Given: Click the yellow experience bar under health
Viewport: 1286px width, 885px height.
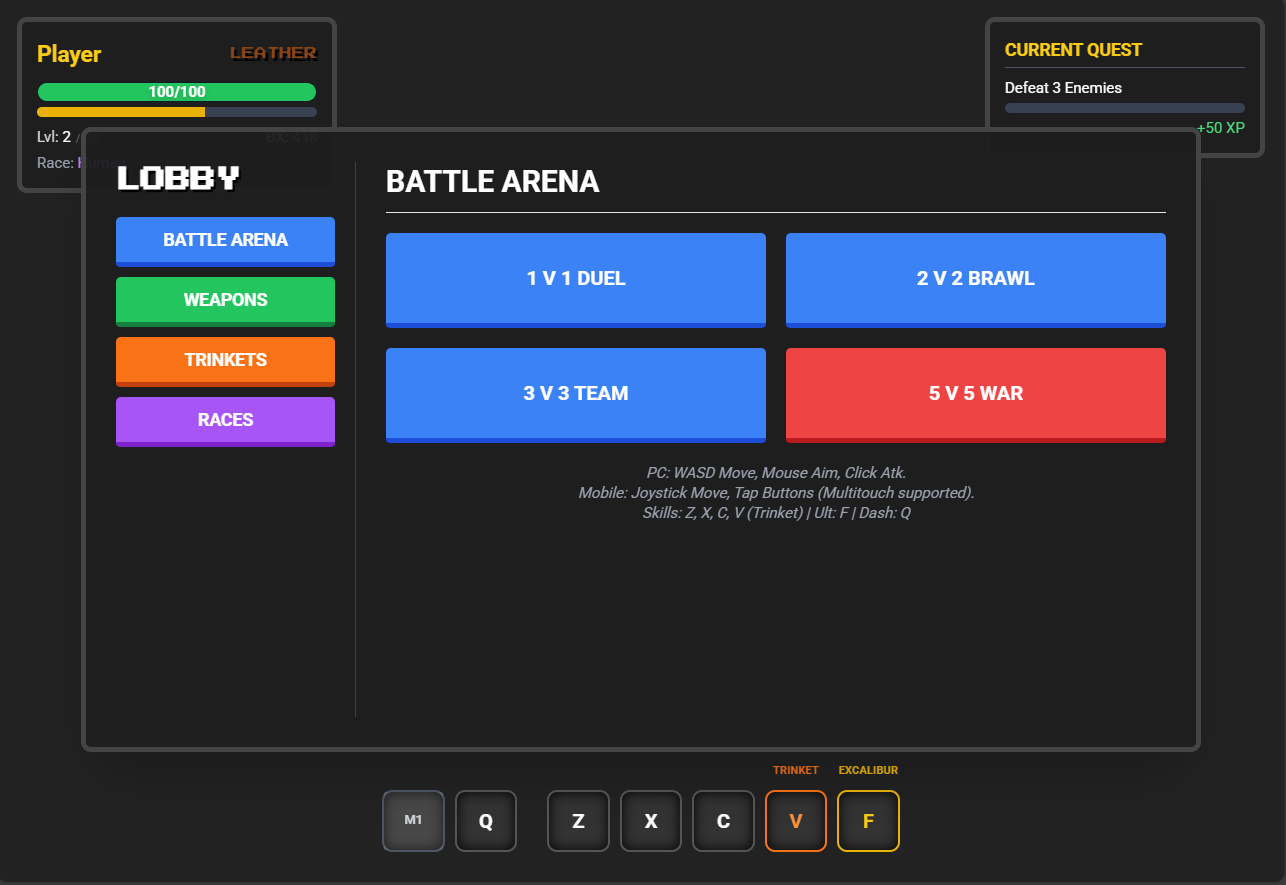Looking at the screenshot, I should click(177, 112).
